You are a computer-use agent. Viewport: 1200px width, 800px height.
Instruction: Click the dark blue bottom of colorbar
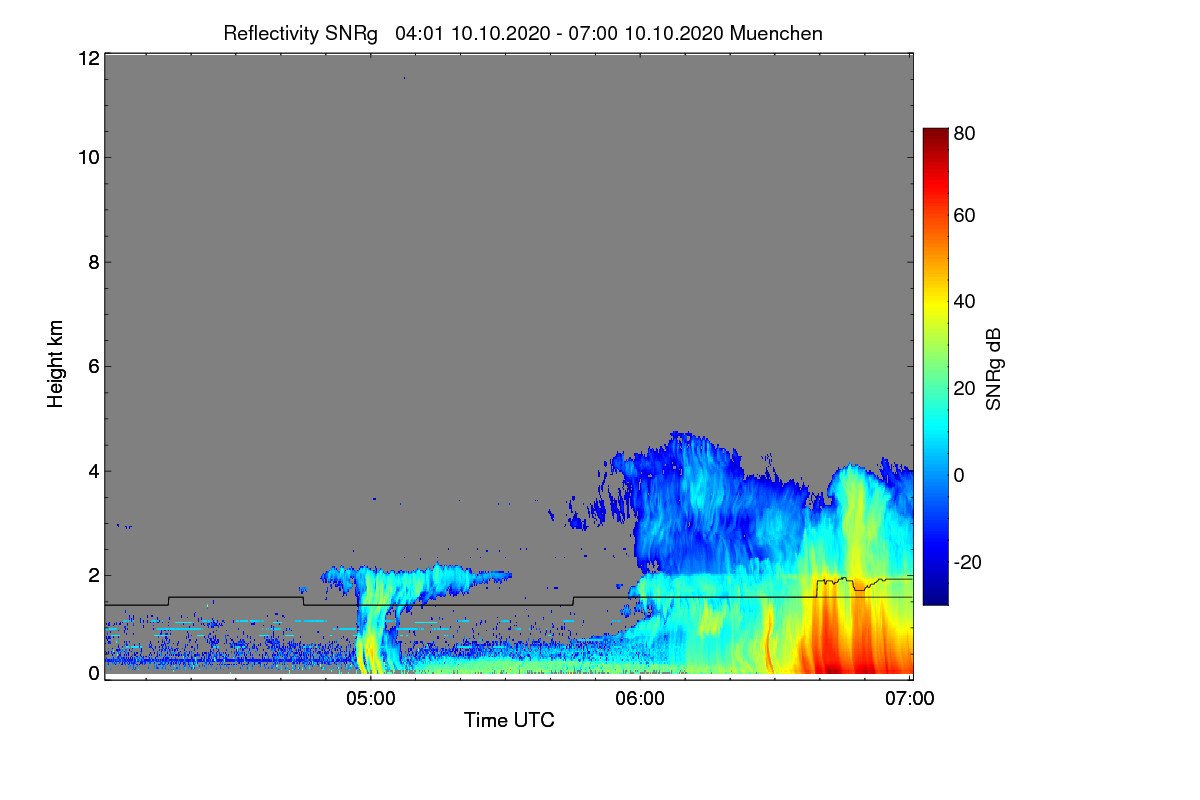934,596
